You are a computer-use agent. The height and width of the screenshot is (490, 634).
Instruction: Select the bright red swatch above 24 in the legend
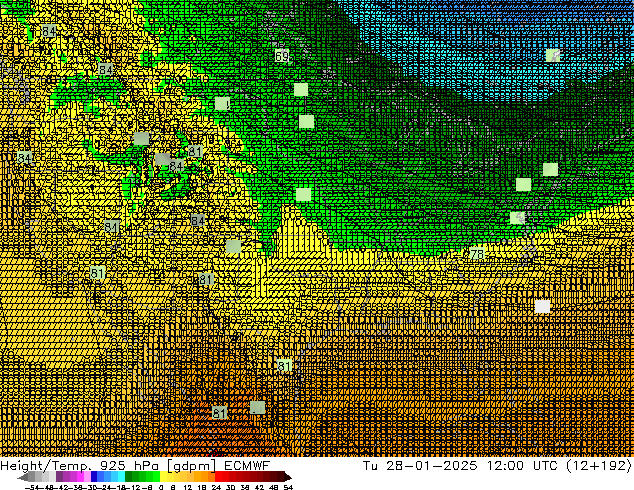pyautogui.click(x=218, y=476)
